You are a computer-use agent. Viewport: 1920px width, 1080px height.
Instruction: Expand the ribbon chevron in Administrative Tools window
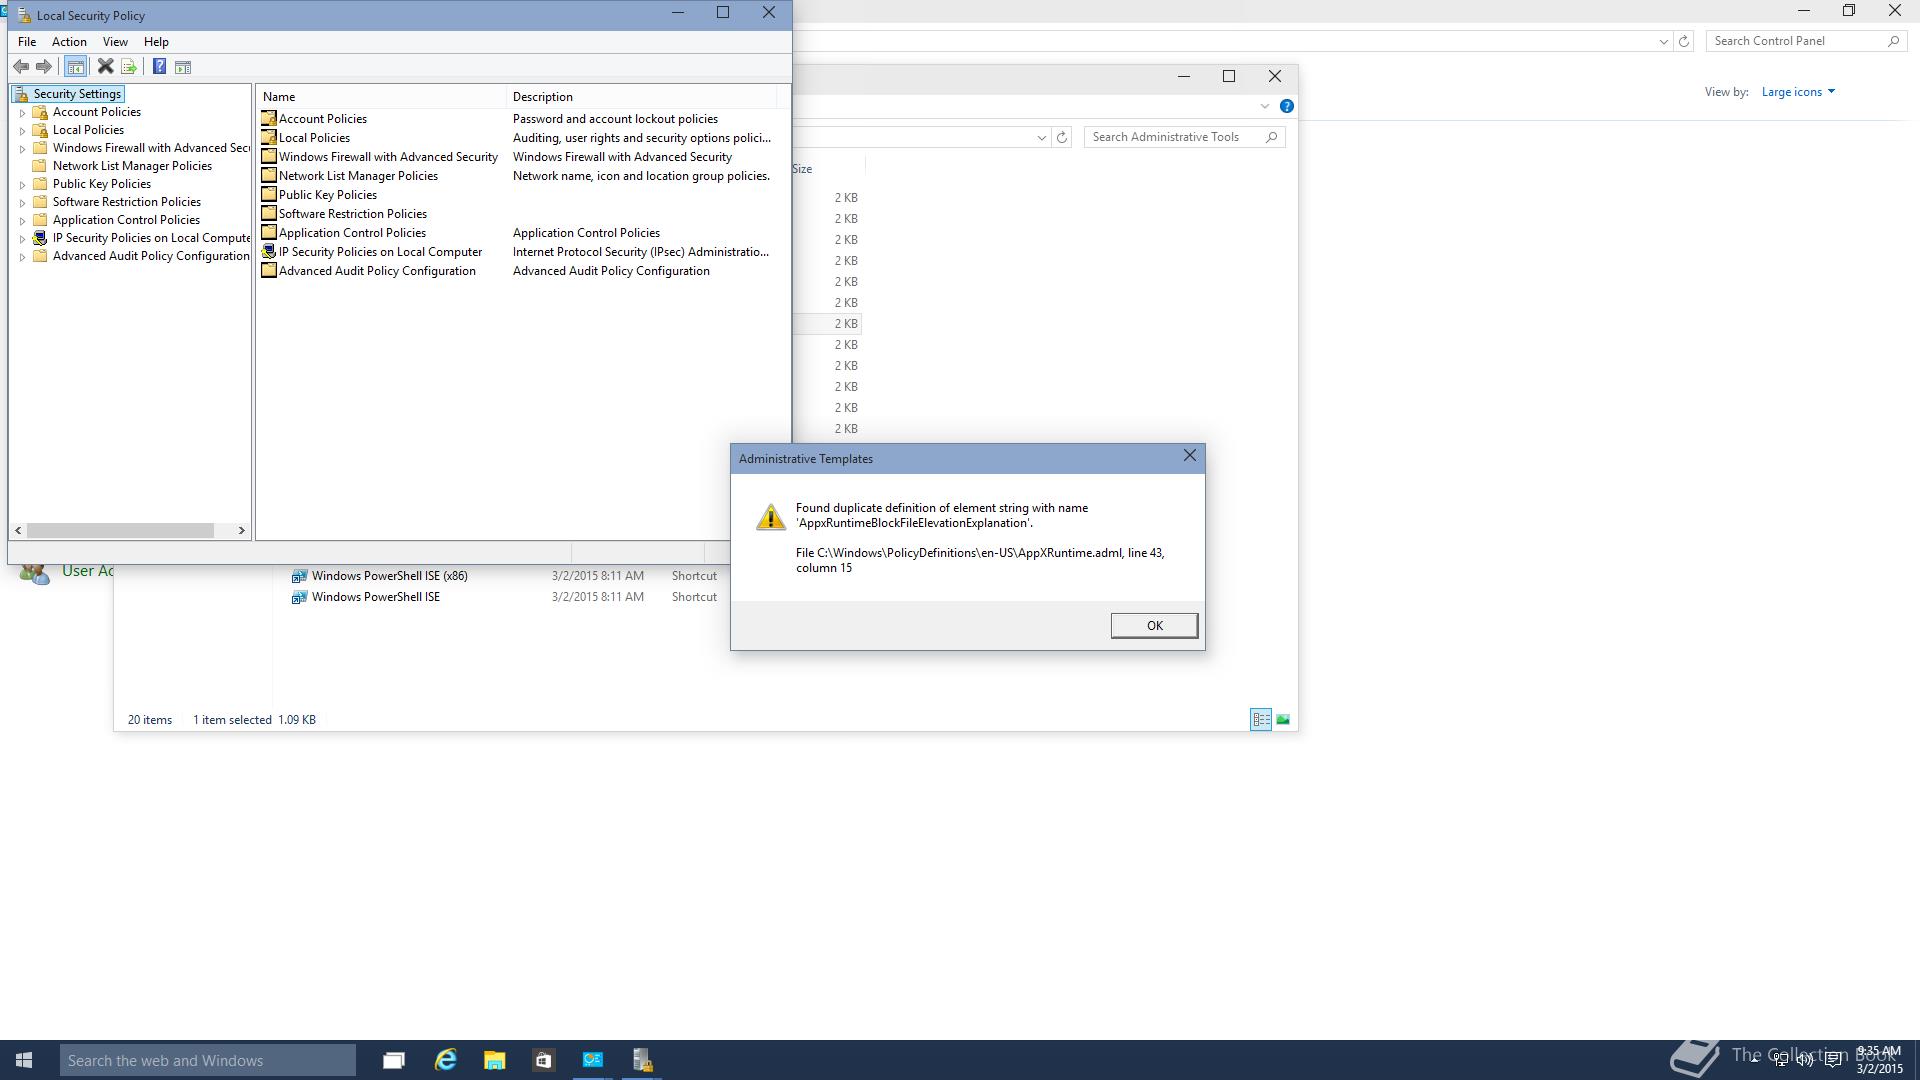[1264, 106]
